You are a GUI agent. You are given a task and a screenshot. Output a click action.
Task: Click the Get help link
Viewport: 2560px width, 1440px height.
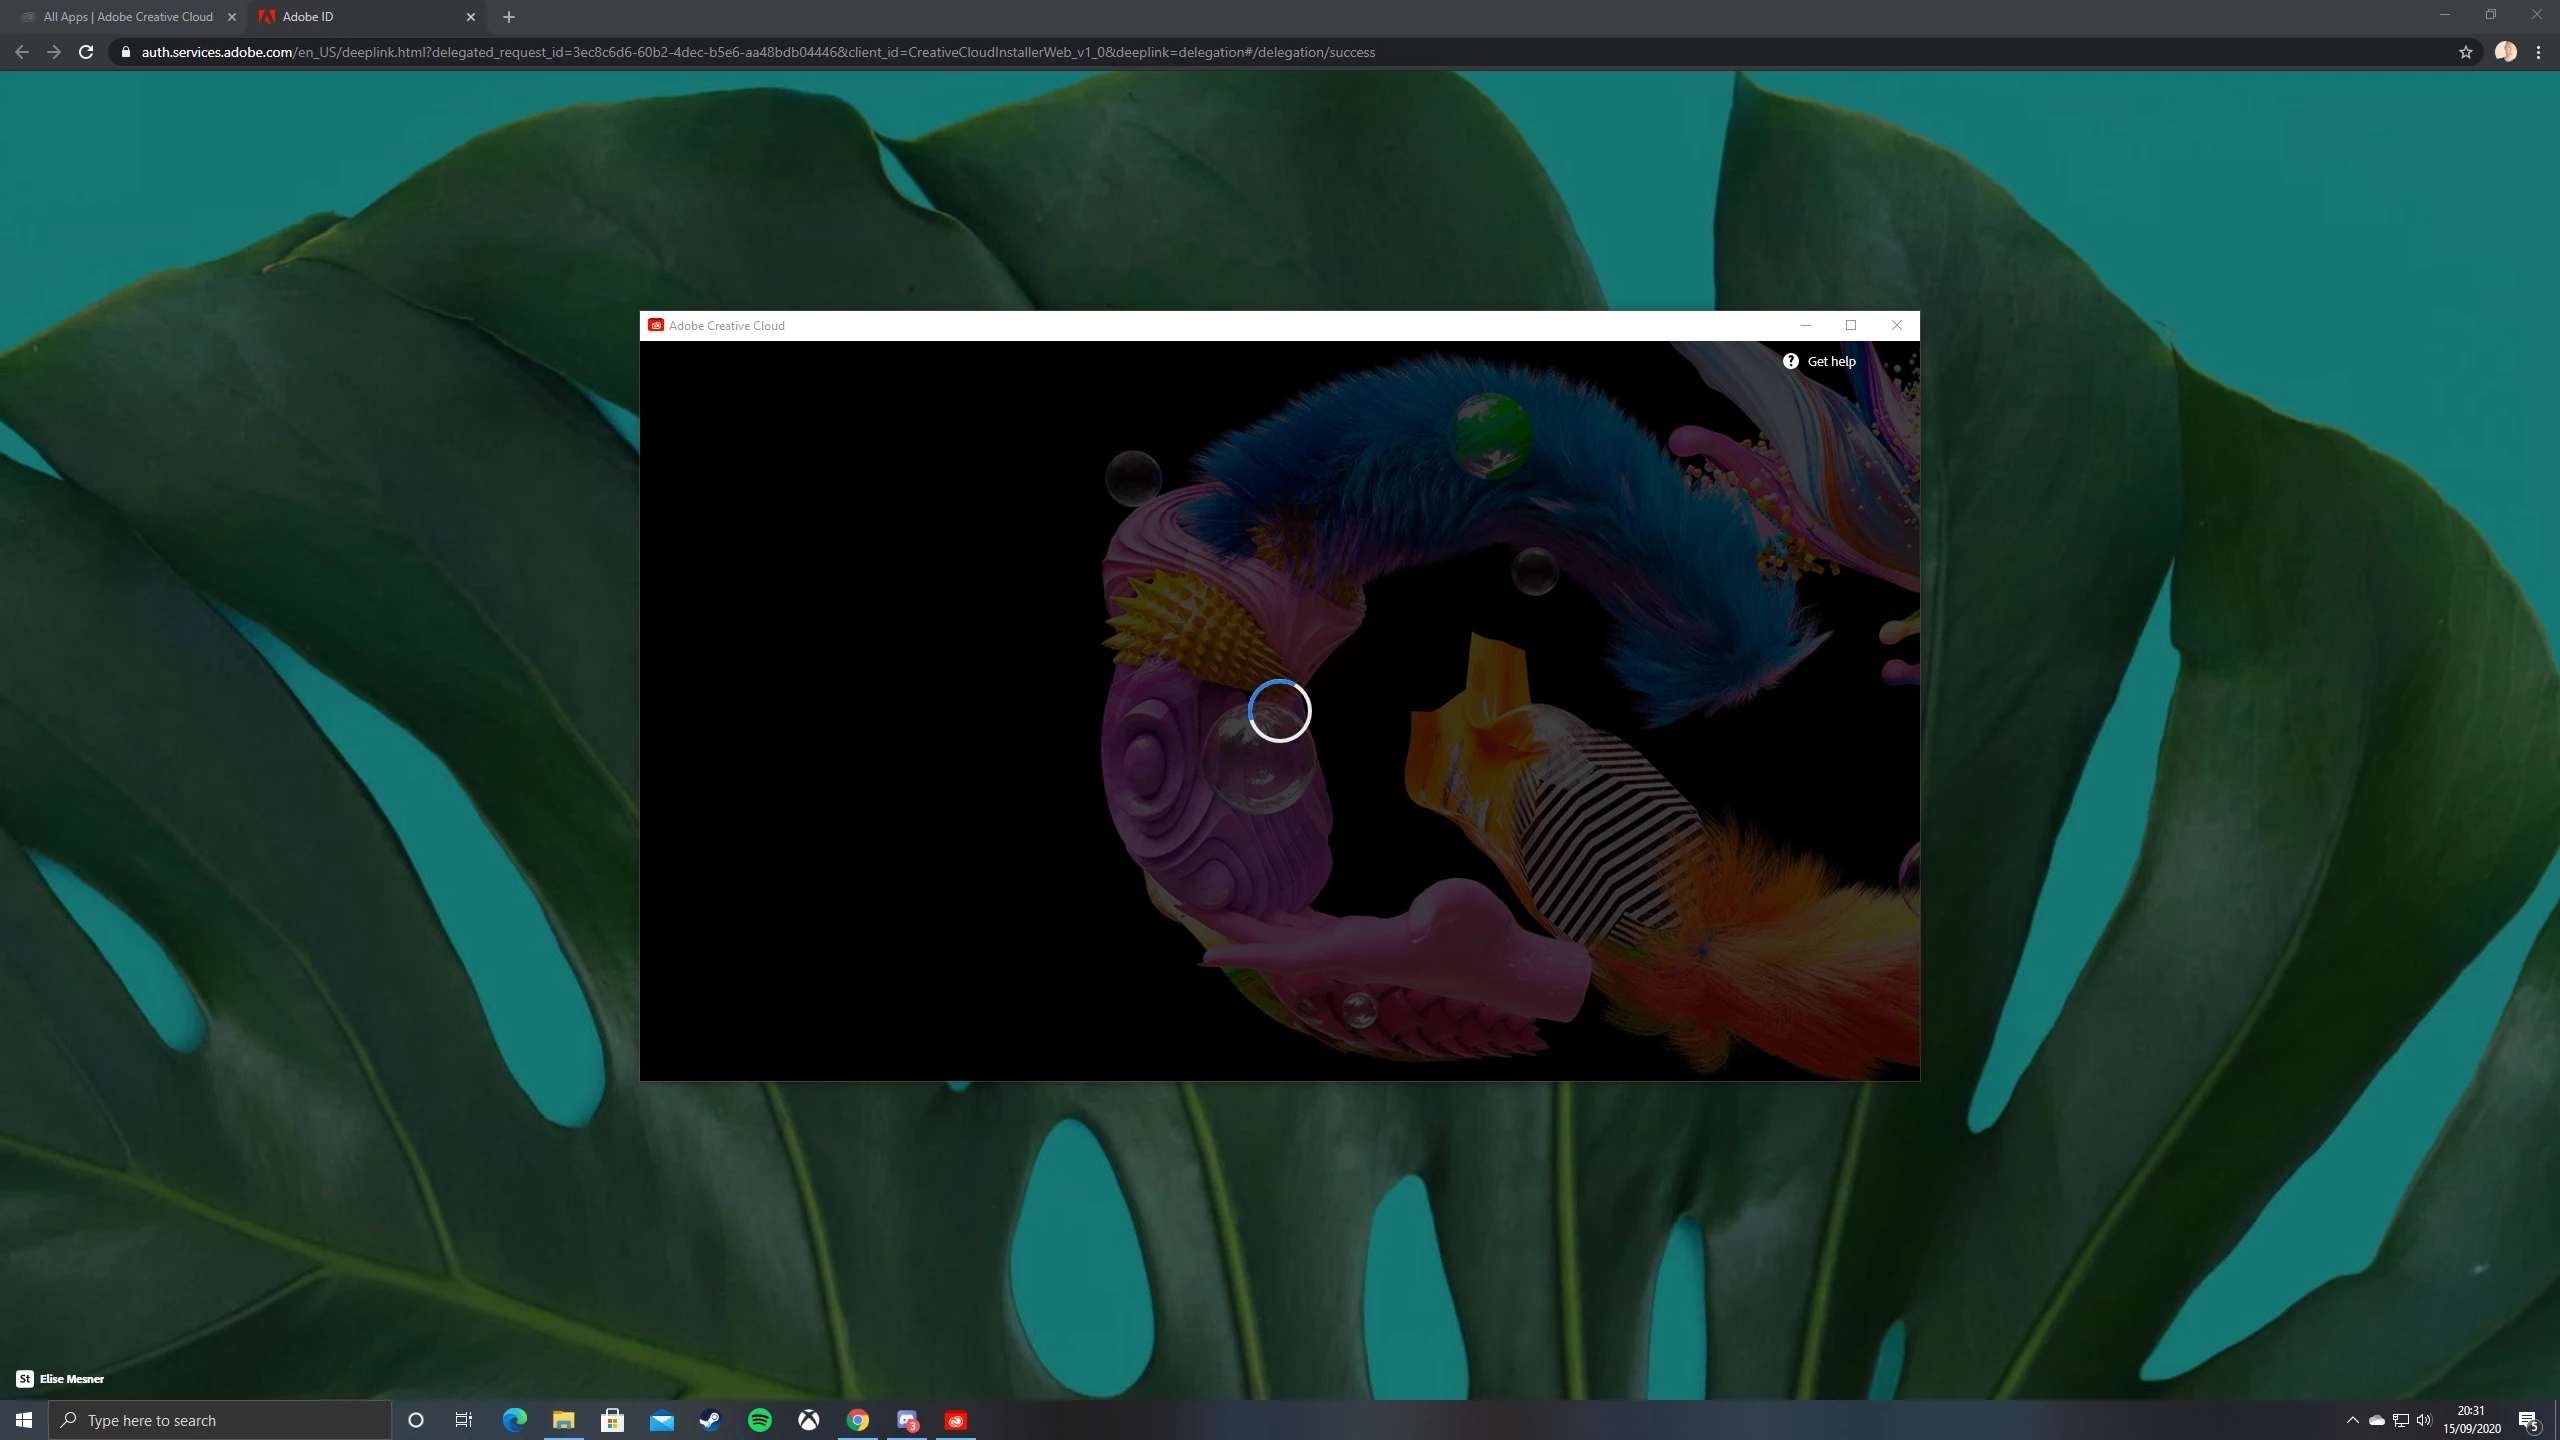[x=1831, y=361]
